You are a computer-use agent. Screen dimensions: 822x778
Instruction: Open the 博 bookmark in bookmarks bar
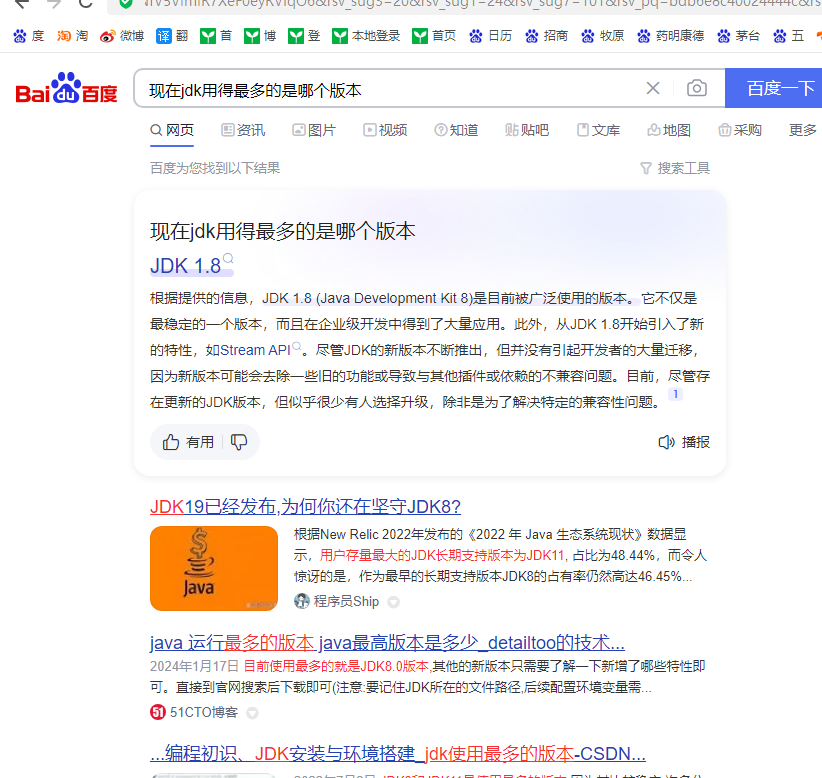coord(260,36)
